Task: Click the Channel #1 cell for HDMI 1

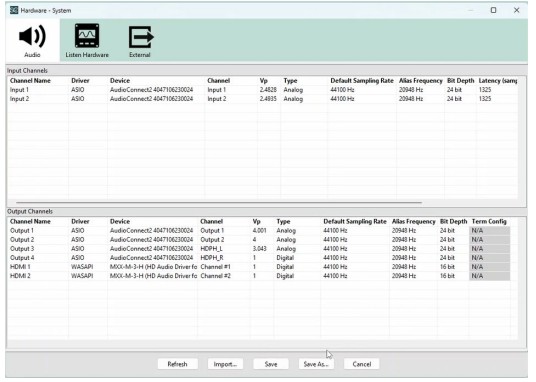Action: tap(215, 267)
